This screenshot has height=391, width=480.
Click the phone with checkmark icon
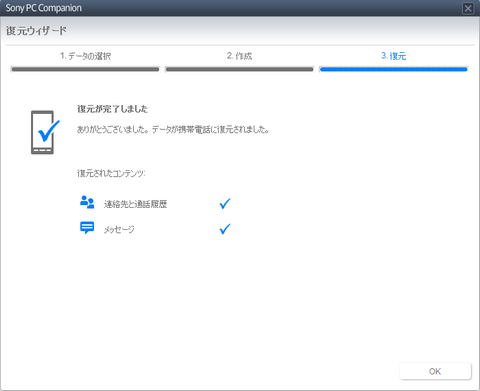pyautogui.click(x=45, y=132)
